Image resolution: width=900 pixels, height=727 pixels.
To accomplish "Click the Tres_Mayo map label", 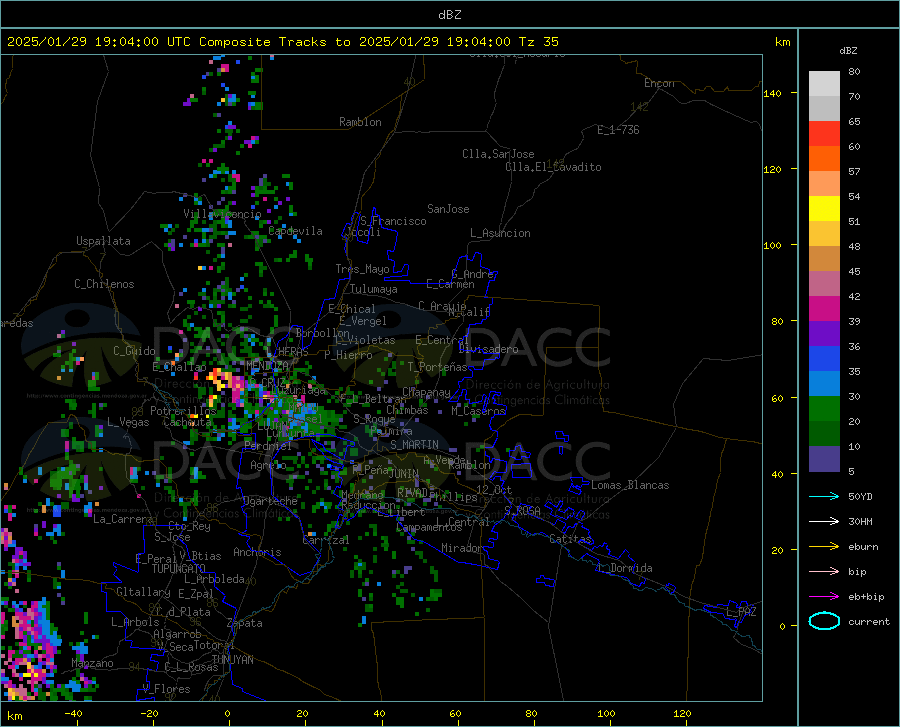I will click(x=362, y=269).
